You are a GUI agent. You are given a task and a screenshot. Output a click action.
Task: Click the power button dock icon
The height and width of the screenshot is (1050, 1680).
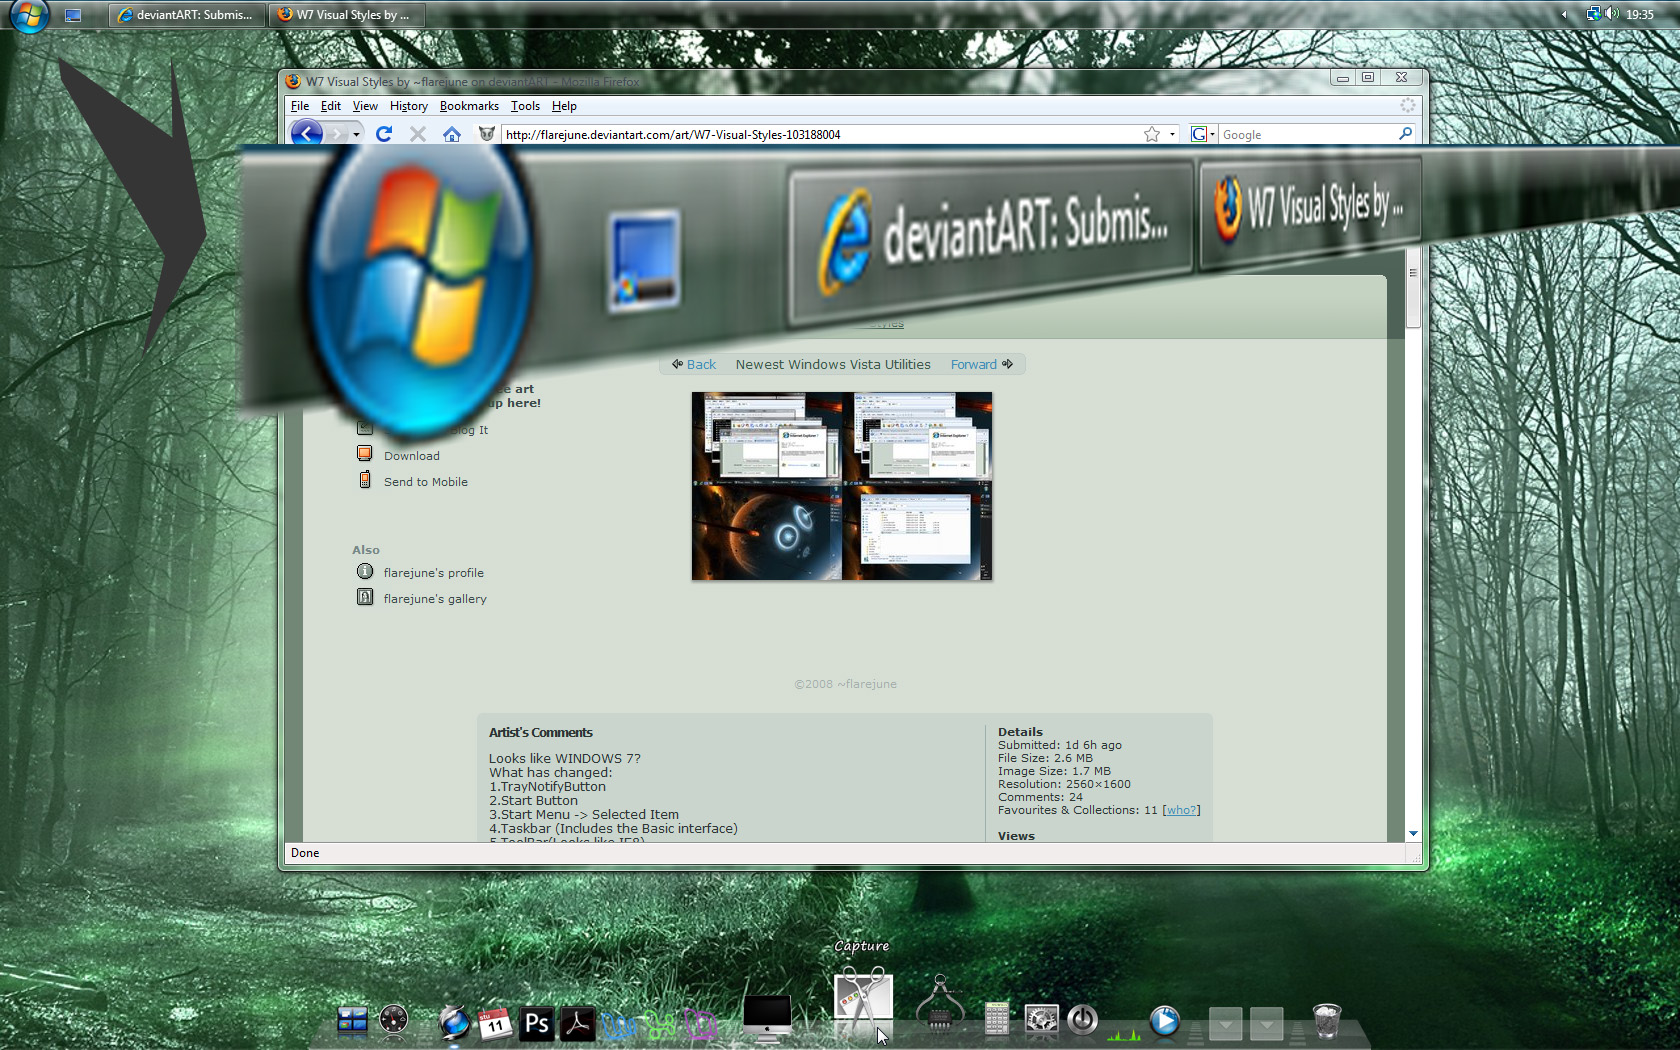[1083, 1020]
